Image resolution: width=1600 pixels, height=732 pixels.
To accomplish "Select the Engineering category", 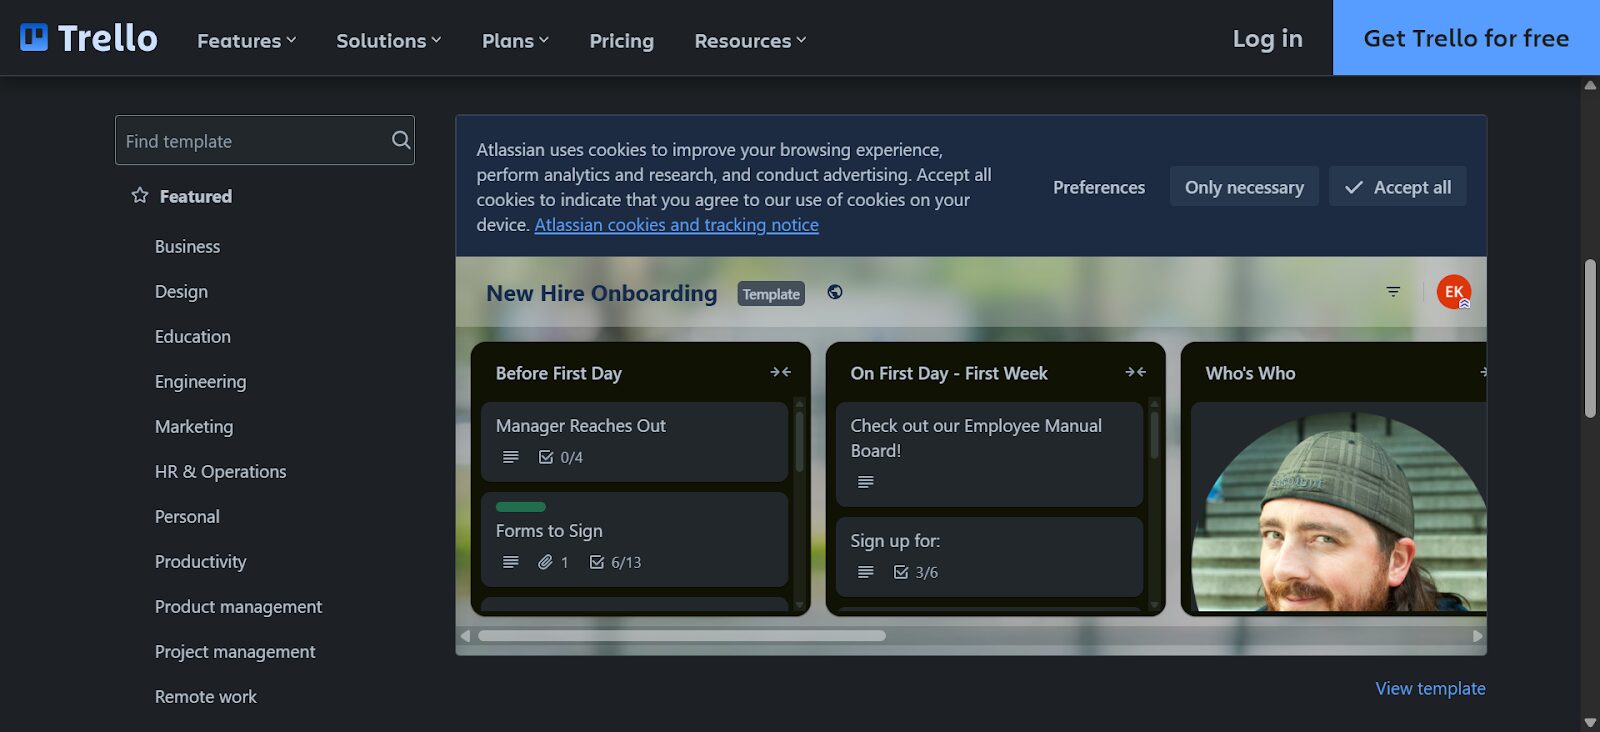I will 200,381.
